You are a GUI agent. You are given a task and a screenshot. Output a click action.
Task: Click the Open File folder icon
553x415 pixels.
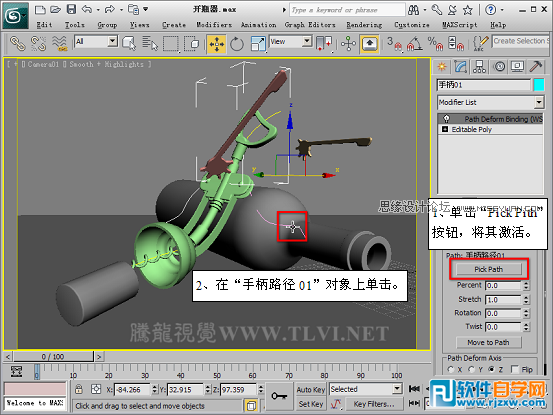coord(55,10)
